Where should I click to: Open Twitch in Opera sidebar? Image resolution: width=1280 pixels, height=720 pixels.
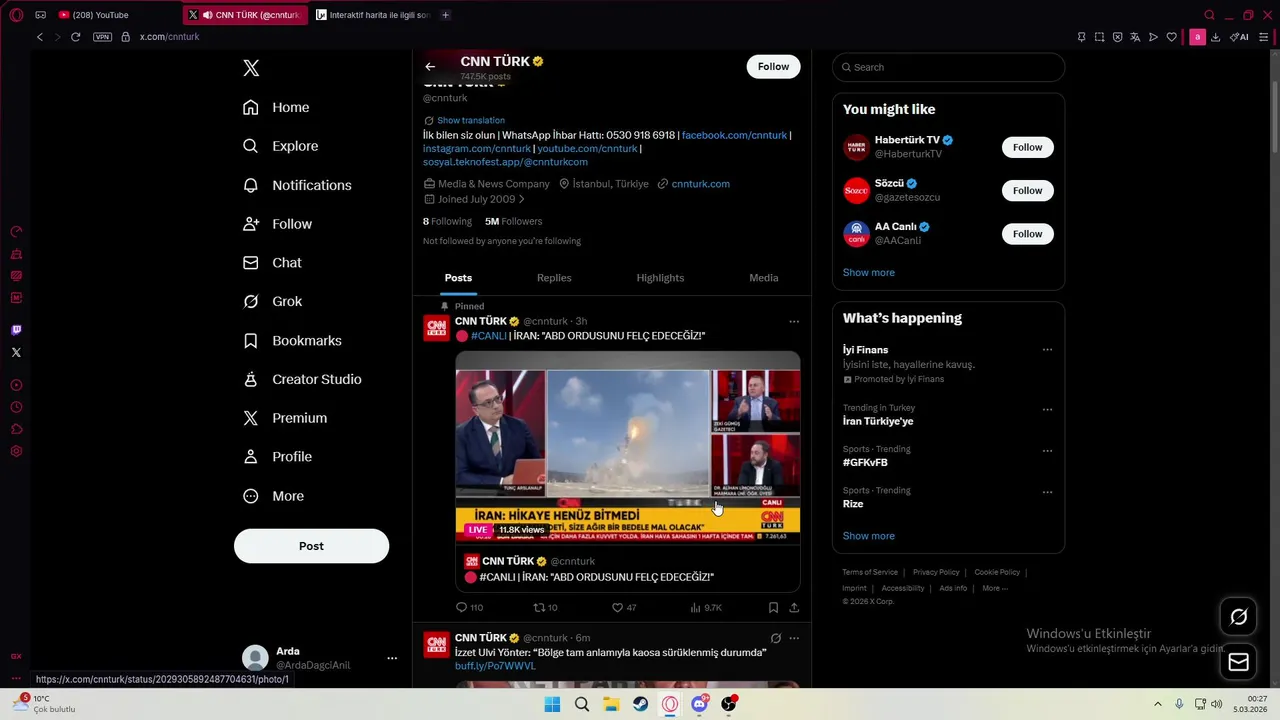(16, 330)
